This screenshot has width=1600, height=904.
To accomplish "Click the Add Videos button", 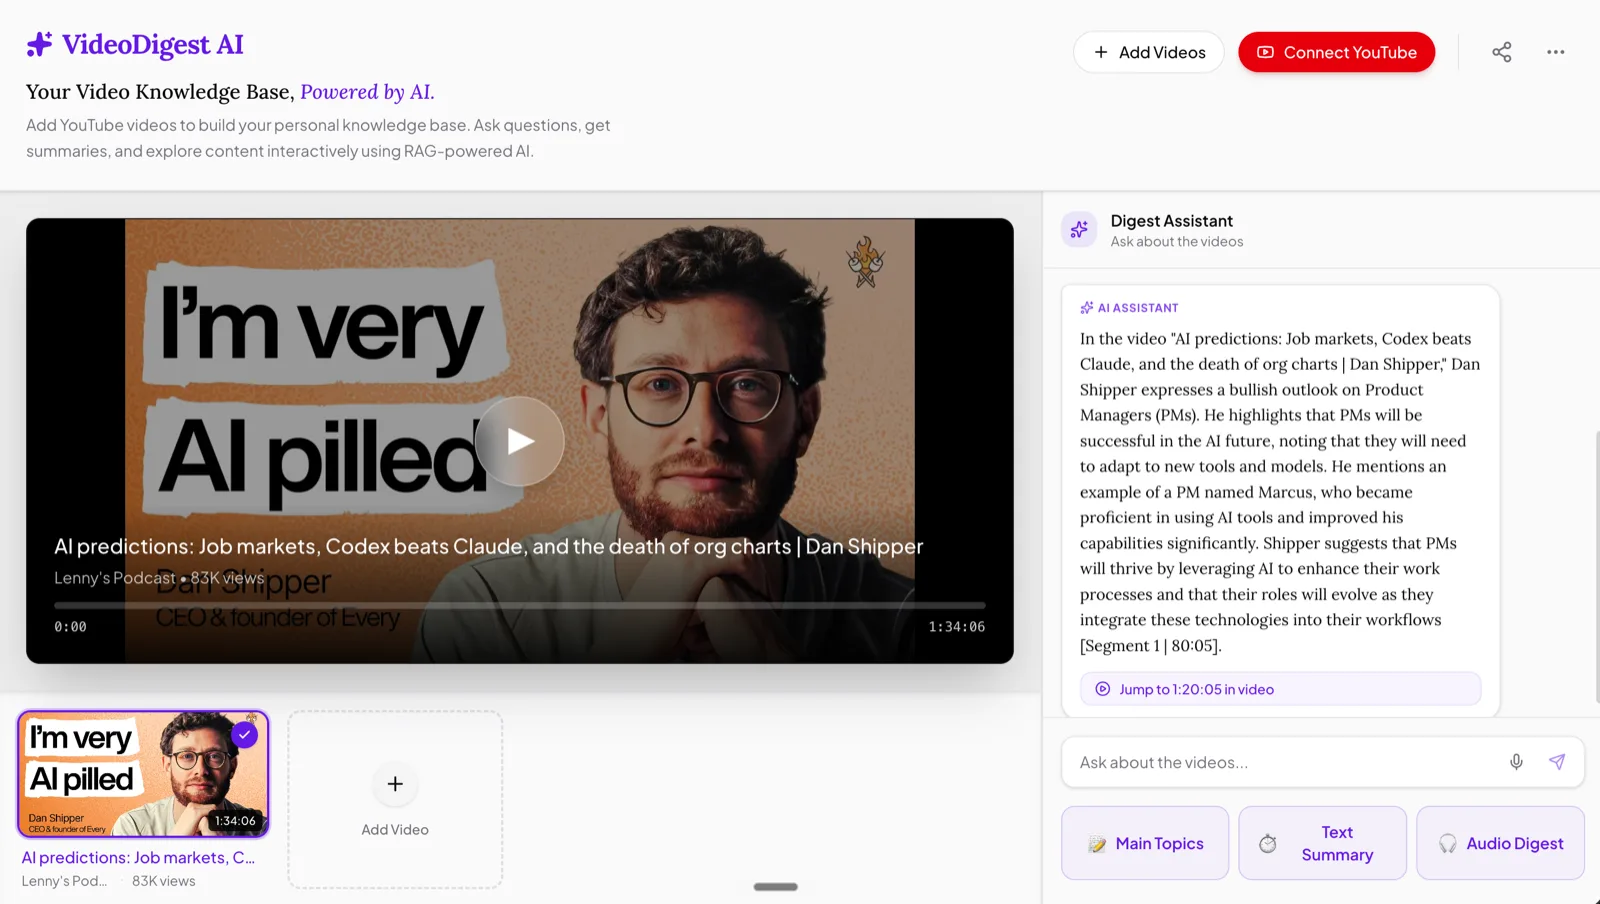I will (x=1149, y=52).
